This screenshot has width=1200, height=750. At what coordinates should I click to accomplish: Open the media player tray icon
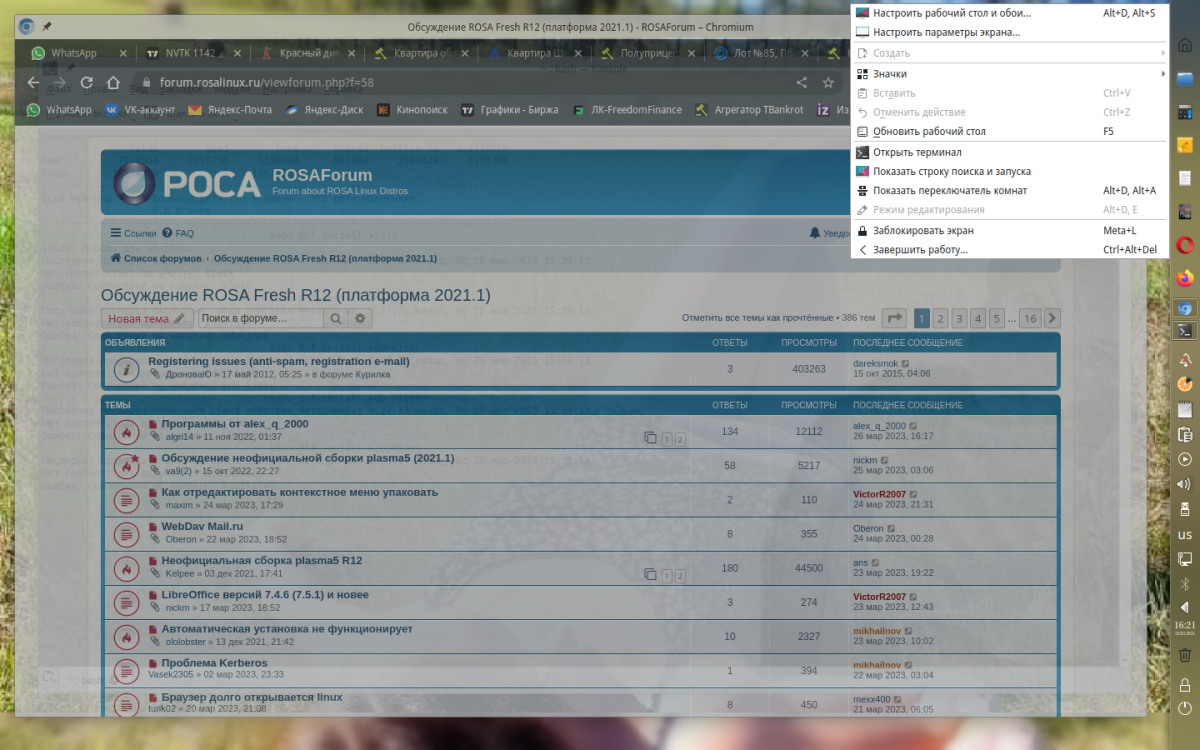click(x=1185, y=459)
